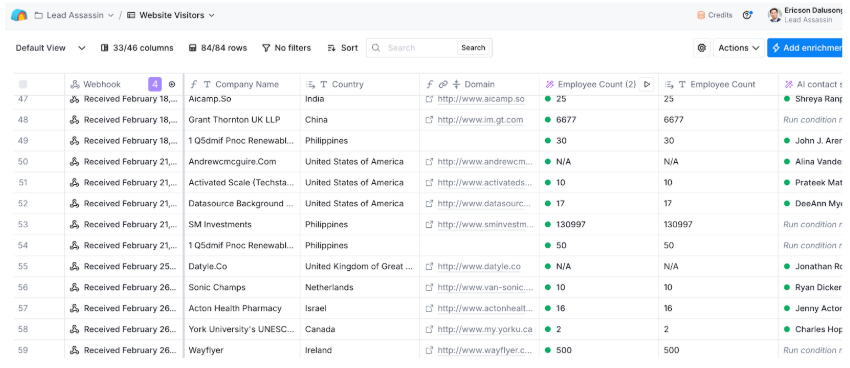
Task: Open external link icon for van-sonic domain
Action: pos(429,287)
